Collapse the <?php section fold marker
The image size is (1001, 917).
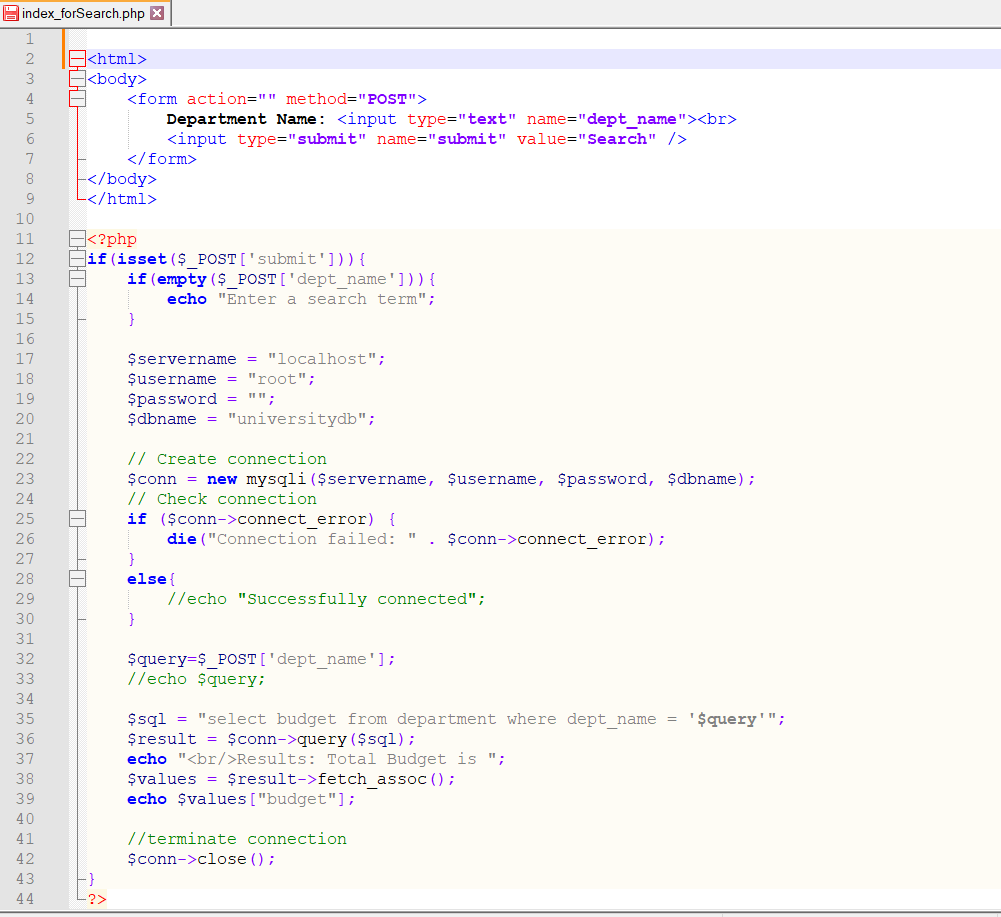click(x=77, y=238)
